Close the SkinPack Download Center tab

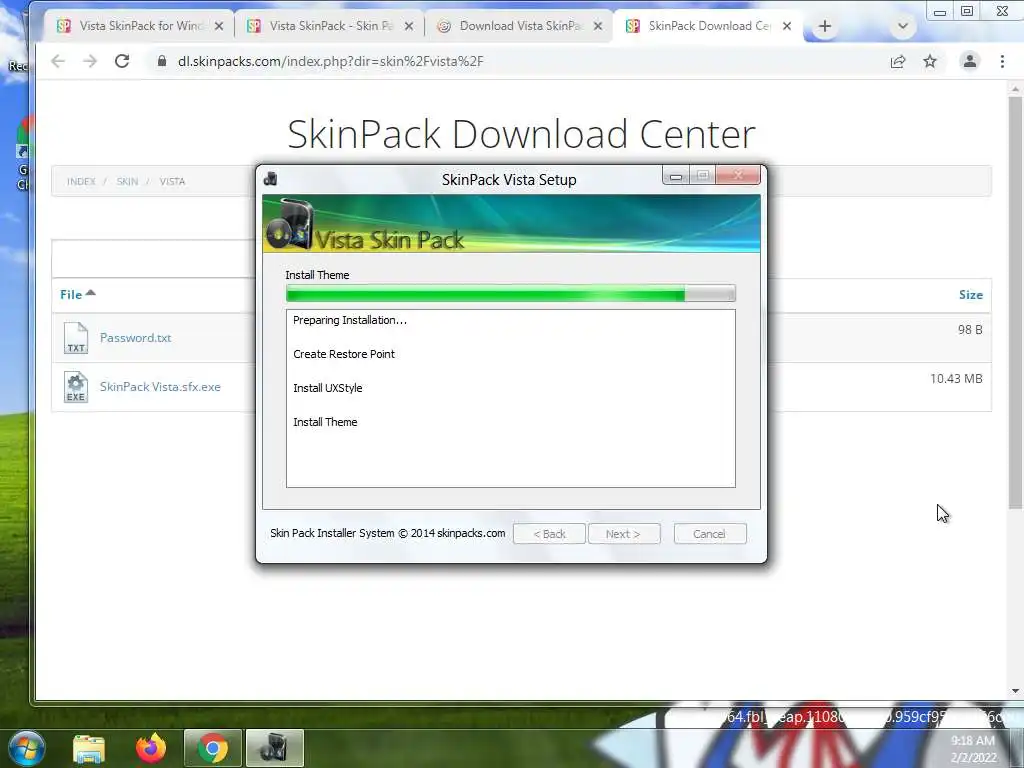click(x=787, y=26)
